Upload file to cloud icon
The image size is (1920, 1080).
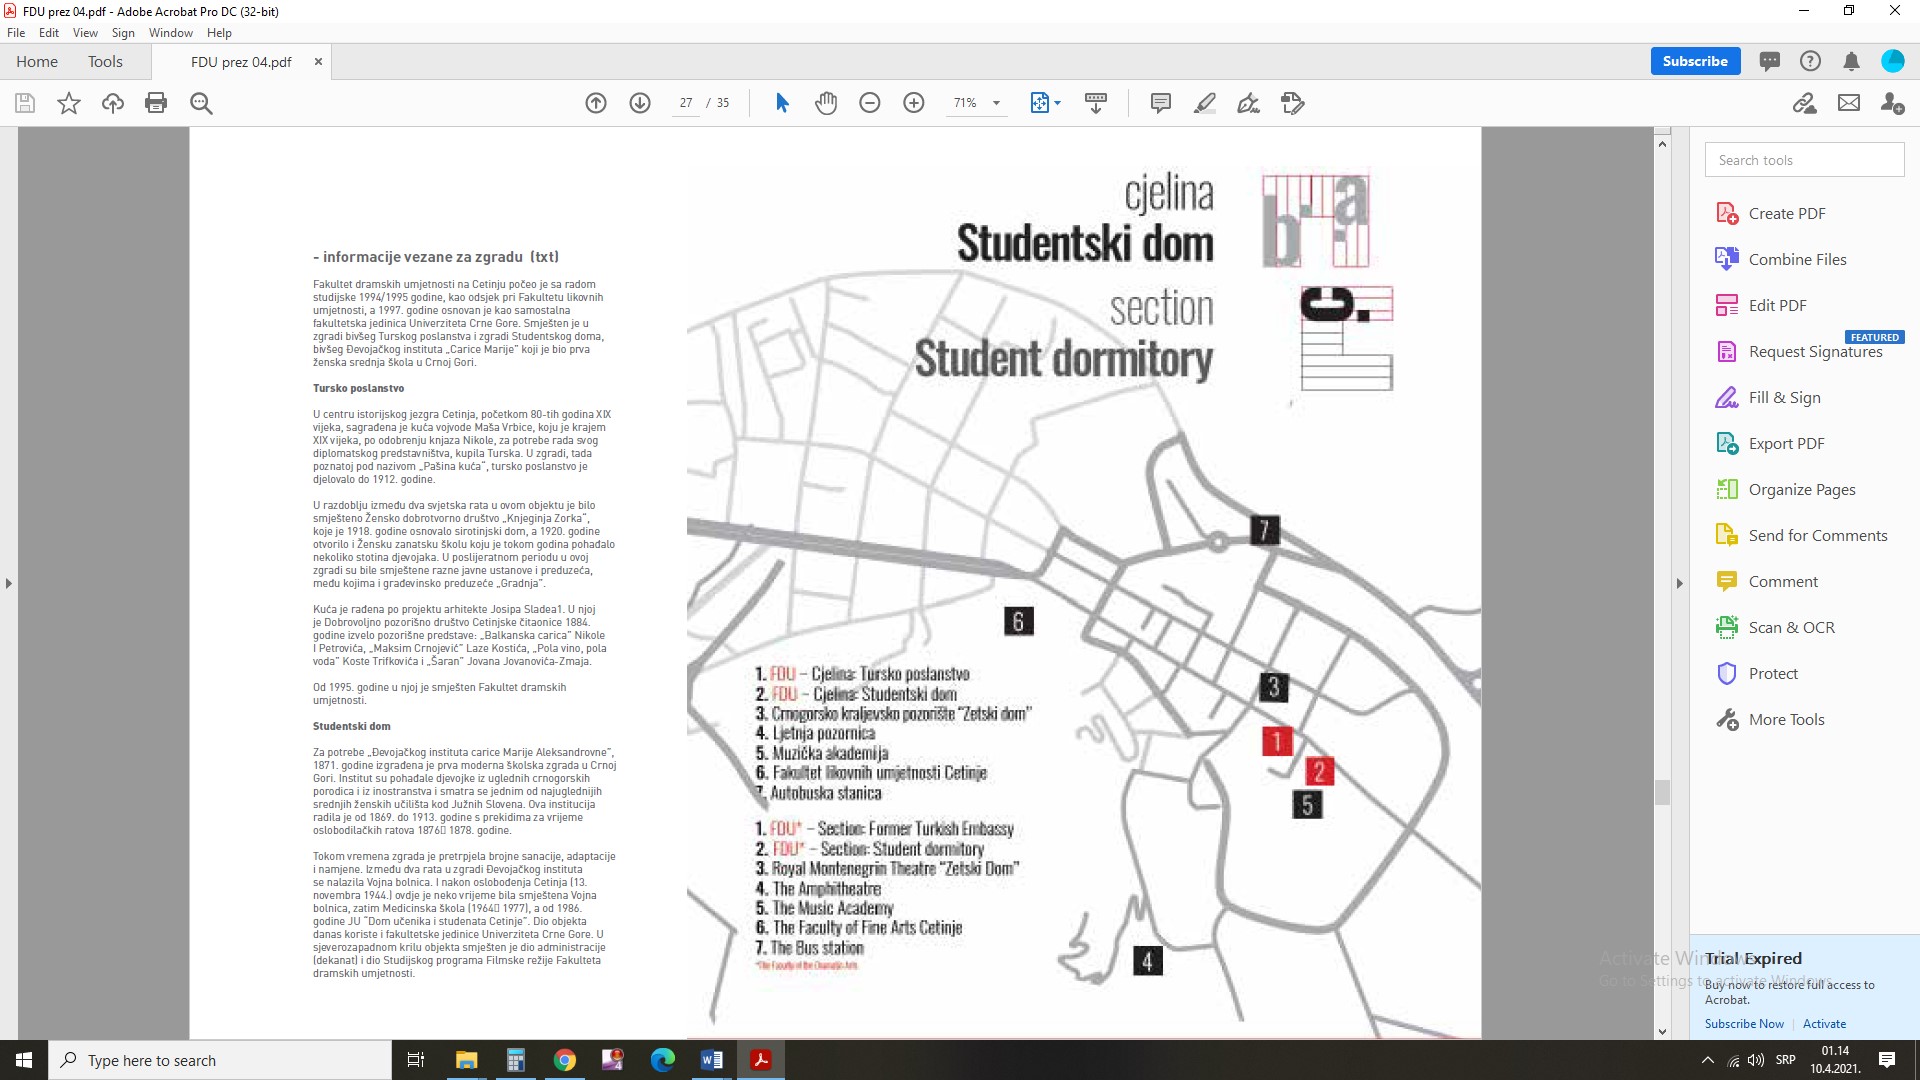click(x=113, y=103)
